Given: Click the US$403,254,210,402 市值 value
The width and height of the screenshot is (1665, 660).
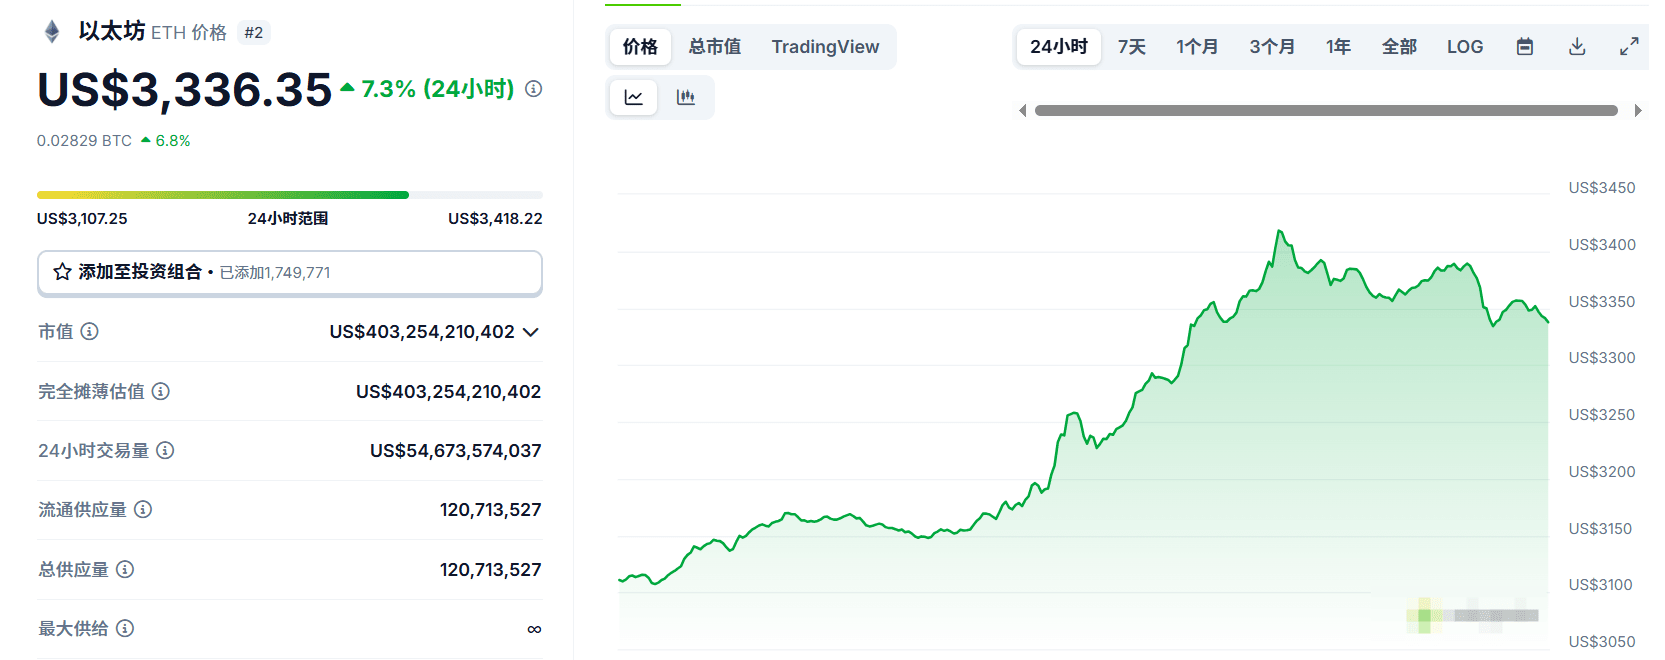Looking at the screenshot, I should (422, 332).
